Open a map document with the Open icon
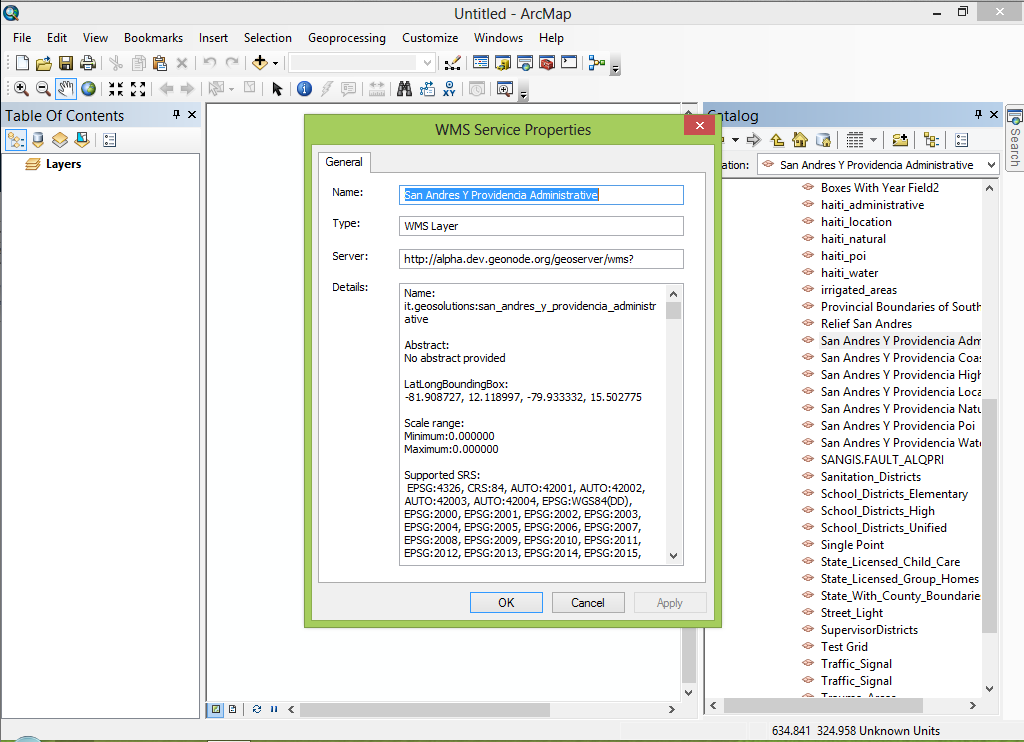Screen dimensions: 1024x742 click(x=44, y=63)
